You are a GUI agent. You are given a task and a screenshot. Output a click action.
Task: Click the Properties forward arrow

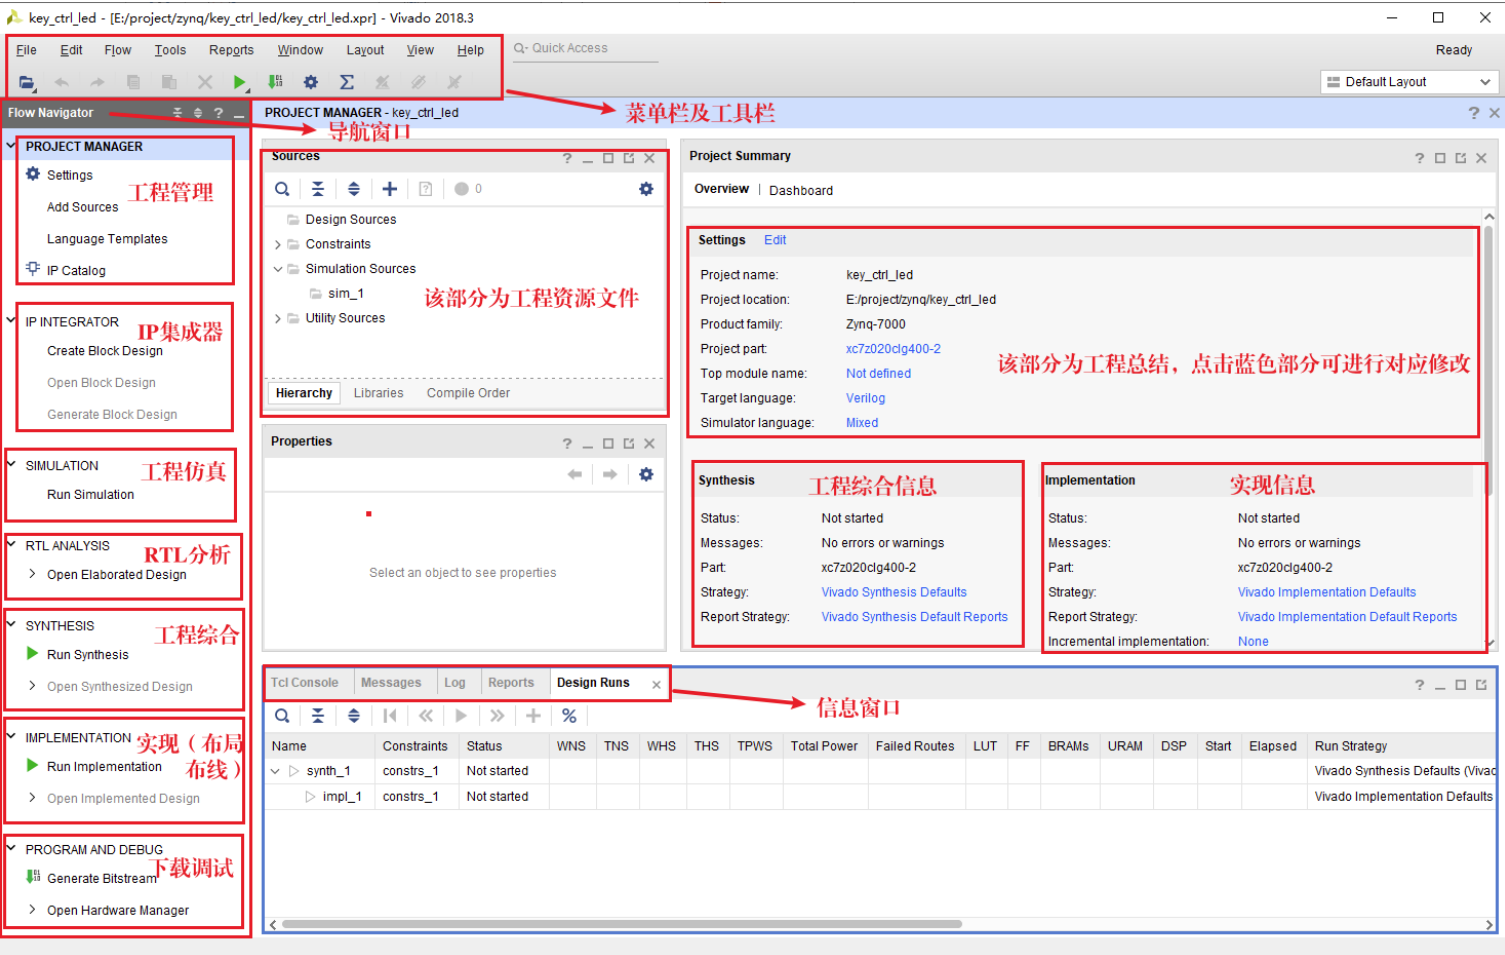[x=610, y=474]
